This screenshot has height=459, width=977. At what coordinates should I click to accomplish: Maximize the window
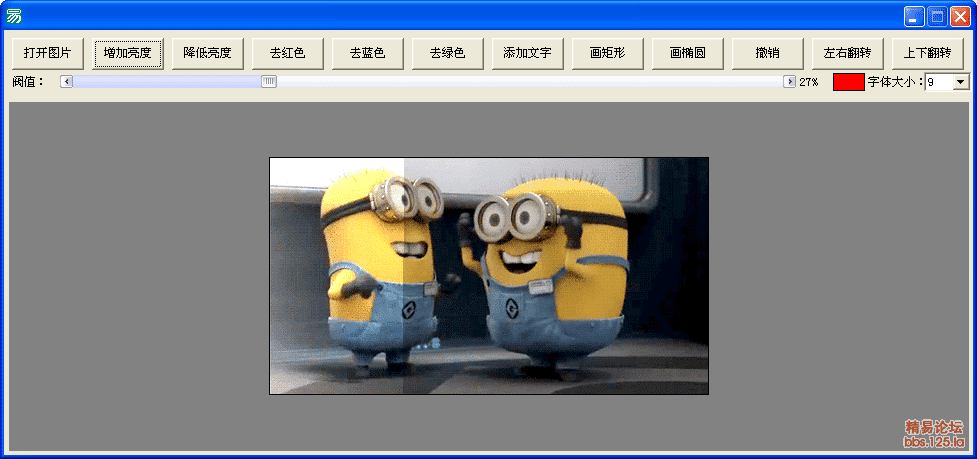(937, 17)
